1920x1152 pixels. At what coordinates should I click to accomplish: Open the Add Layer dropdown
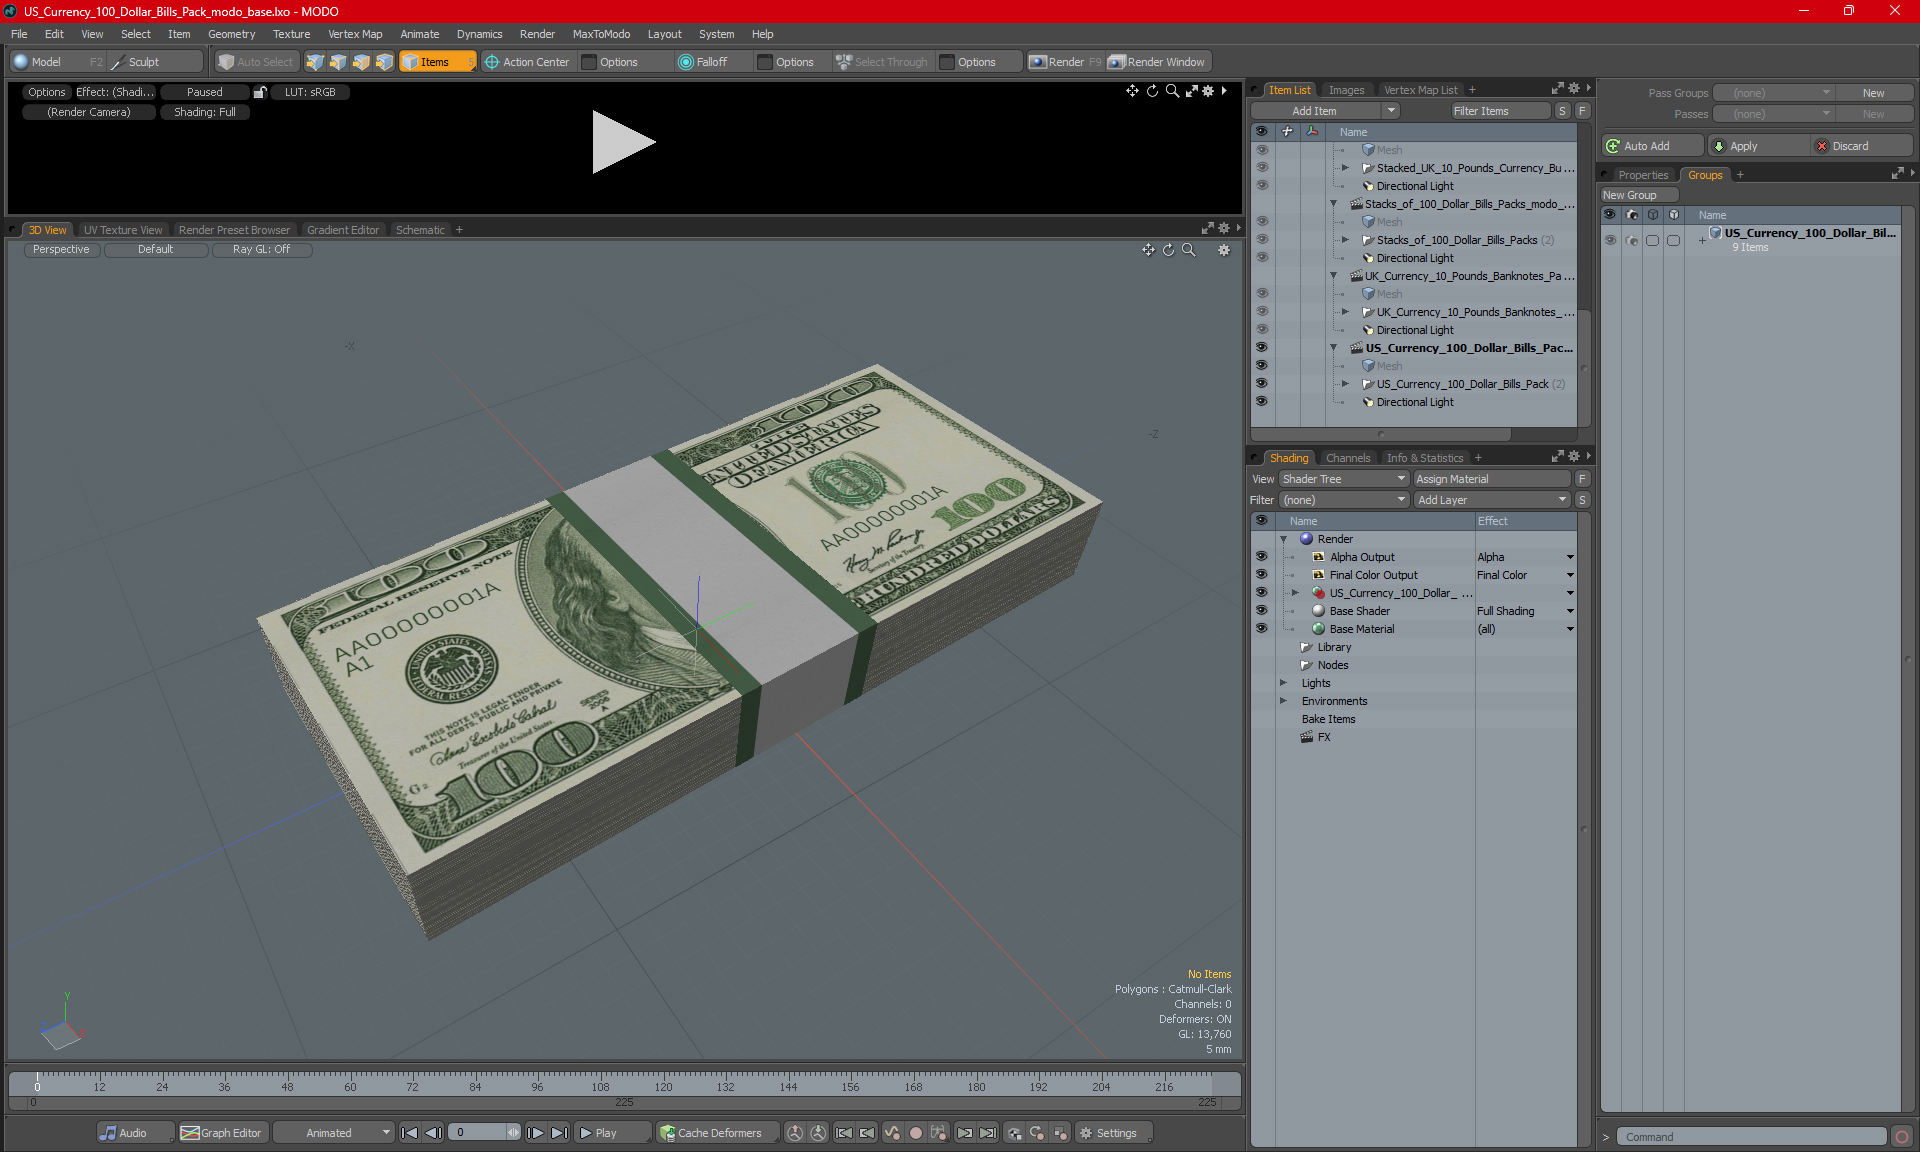(x=1492, y=500)
